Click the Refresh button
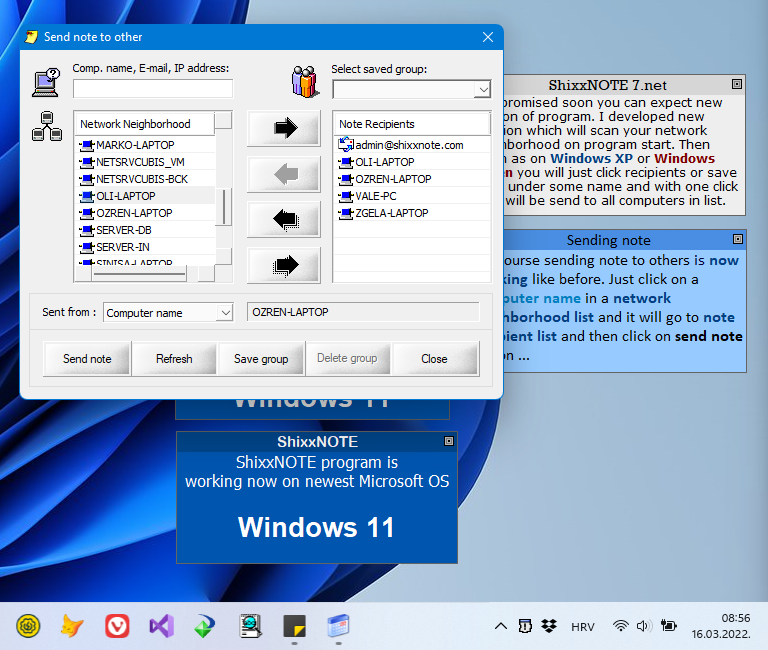This screenshot has width=768, height=650. pos(174,359)
